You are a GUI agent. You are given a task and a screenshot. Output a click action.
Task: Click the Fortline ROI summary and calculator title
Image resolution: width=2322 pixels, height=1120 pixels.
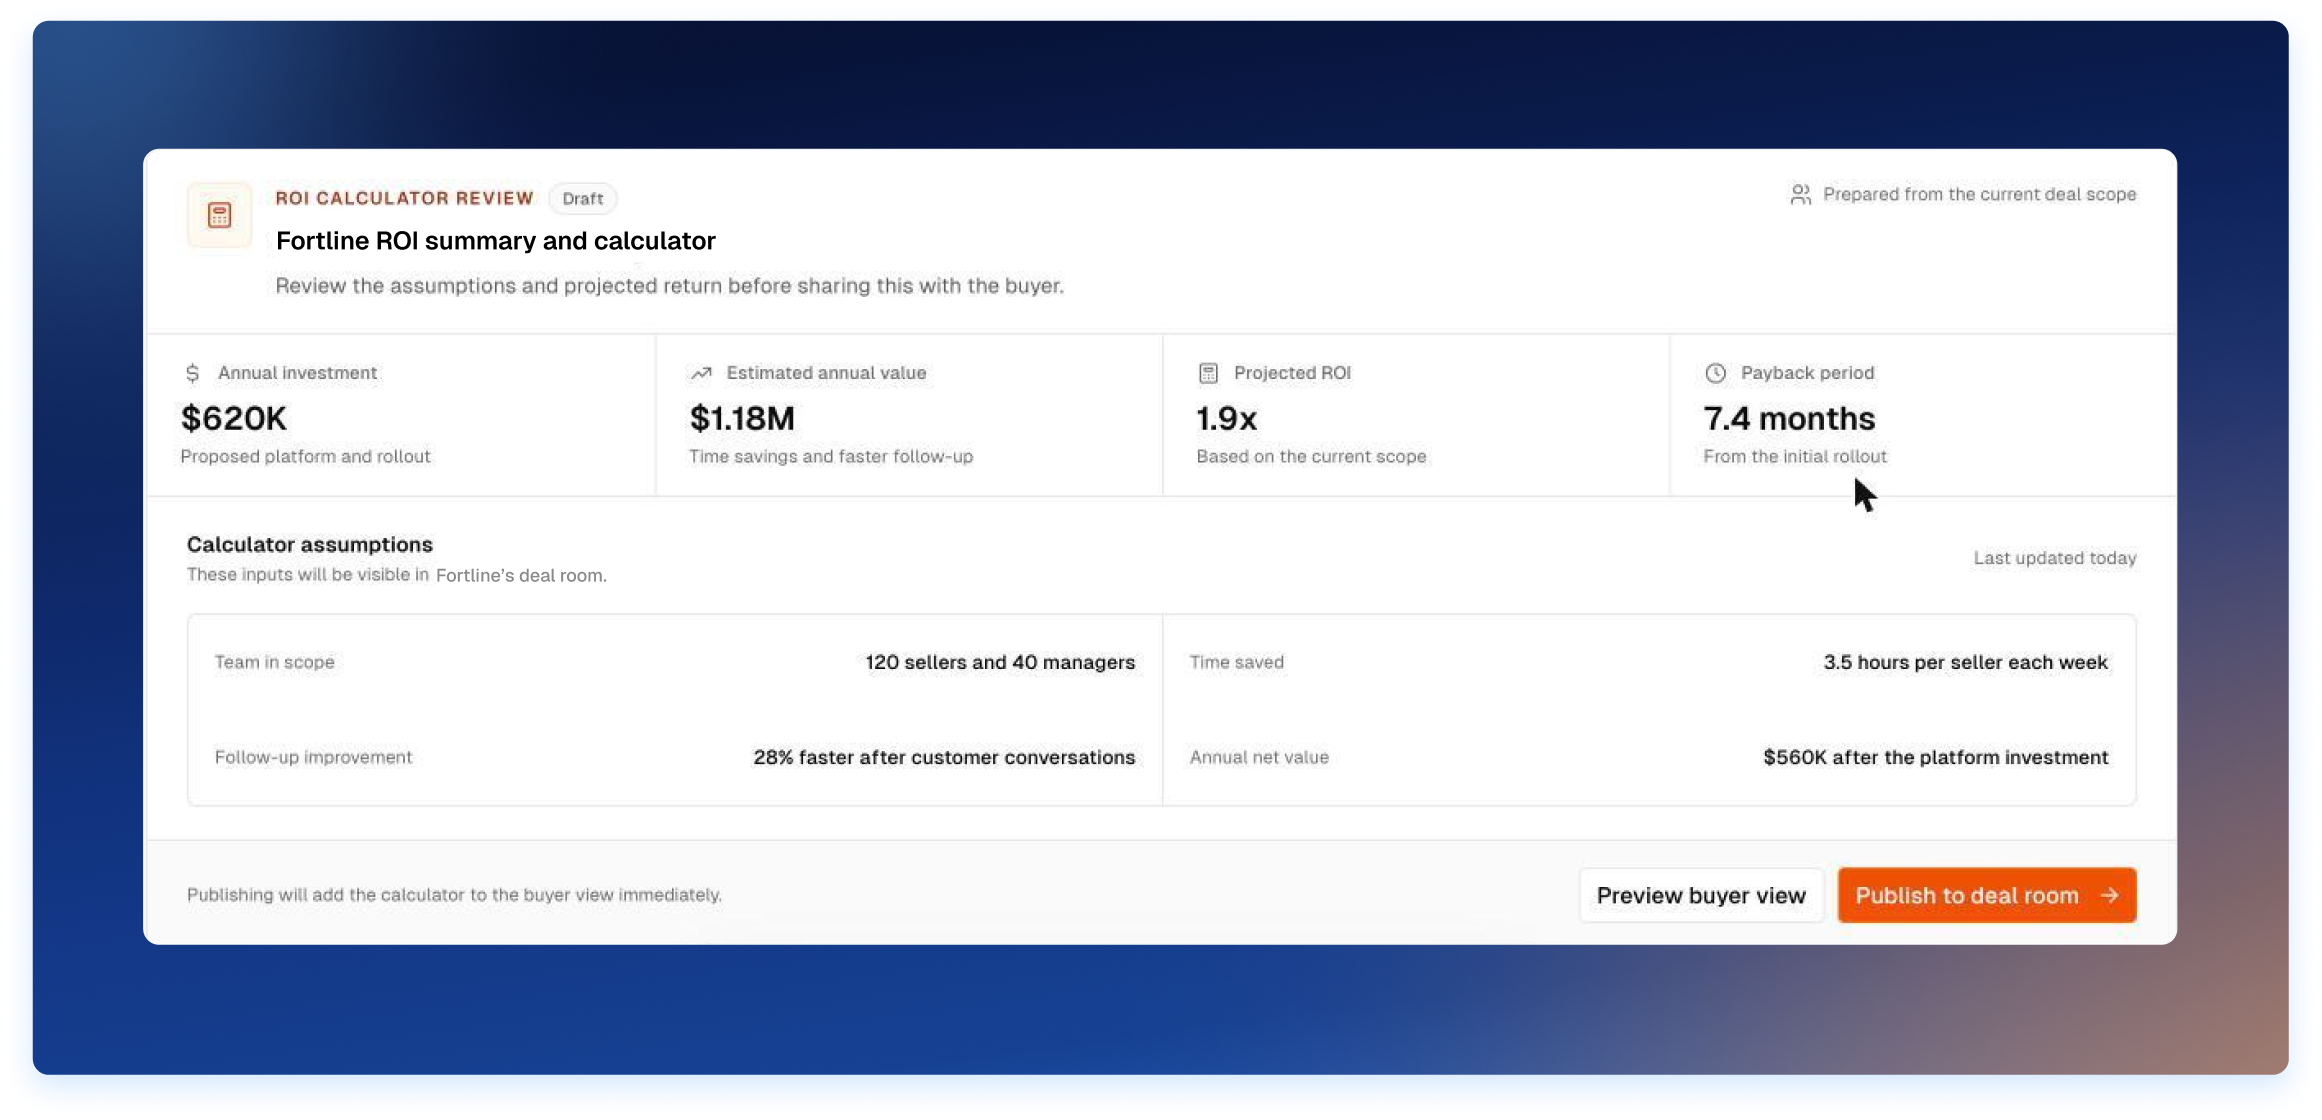coord(495,241)
